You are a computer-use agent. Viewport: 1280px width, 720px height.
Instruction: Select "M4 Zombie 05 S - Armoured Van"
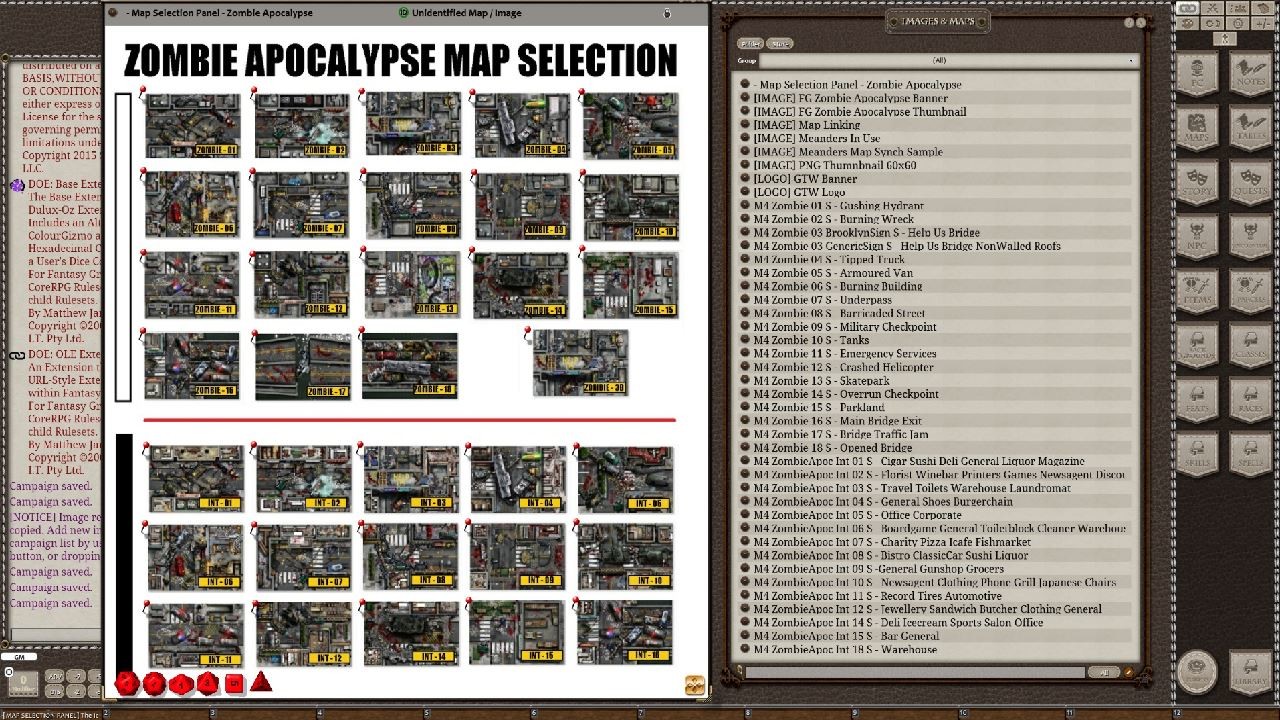tap(833, 273)
